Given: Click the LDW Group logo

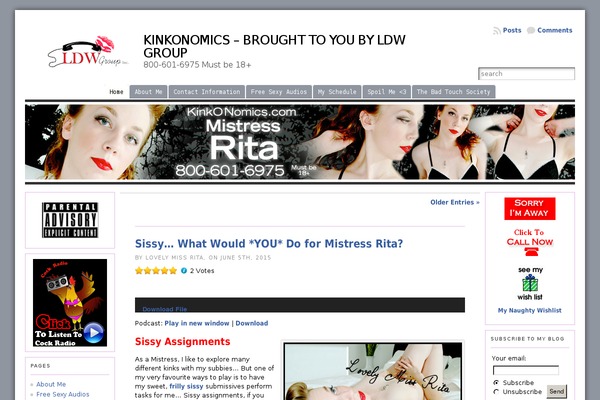Looking at the screenshot, I should (87, 52).
